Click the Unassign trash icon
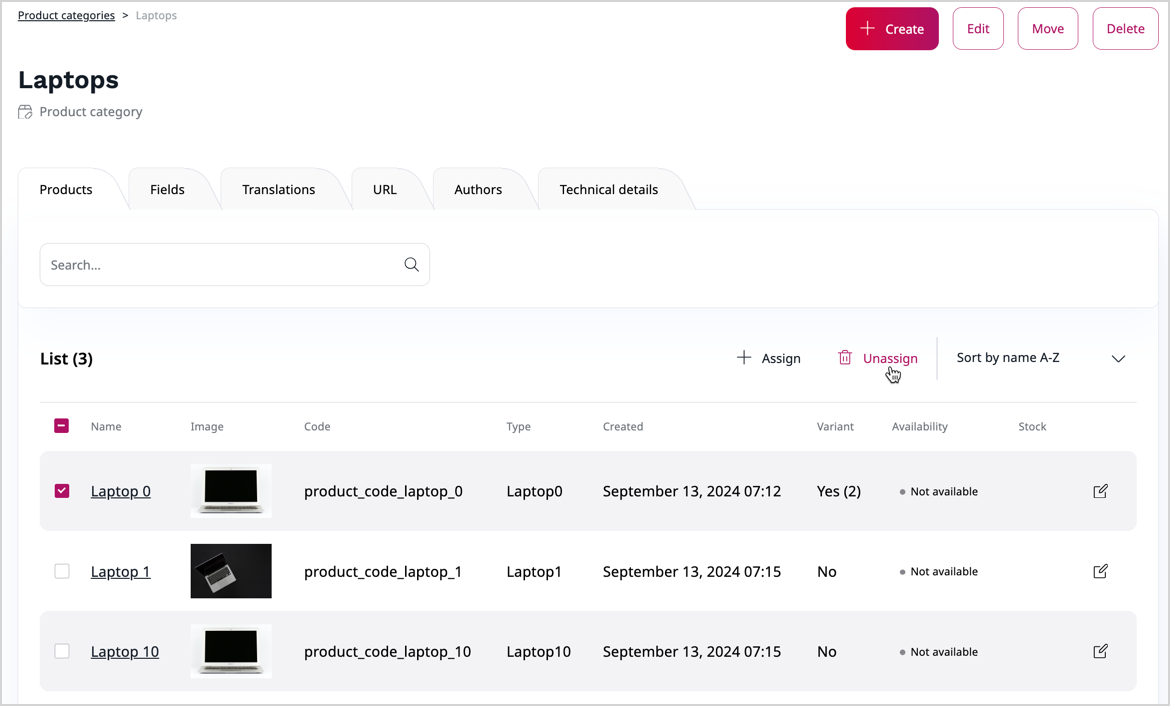Viewport: 1170px width, 706px height. click(x=845, y=357)
